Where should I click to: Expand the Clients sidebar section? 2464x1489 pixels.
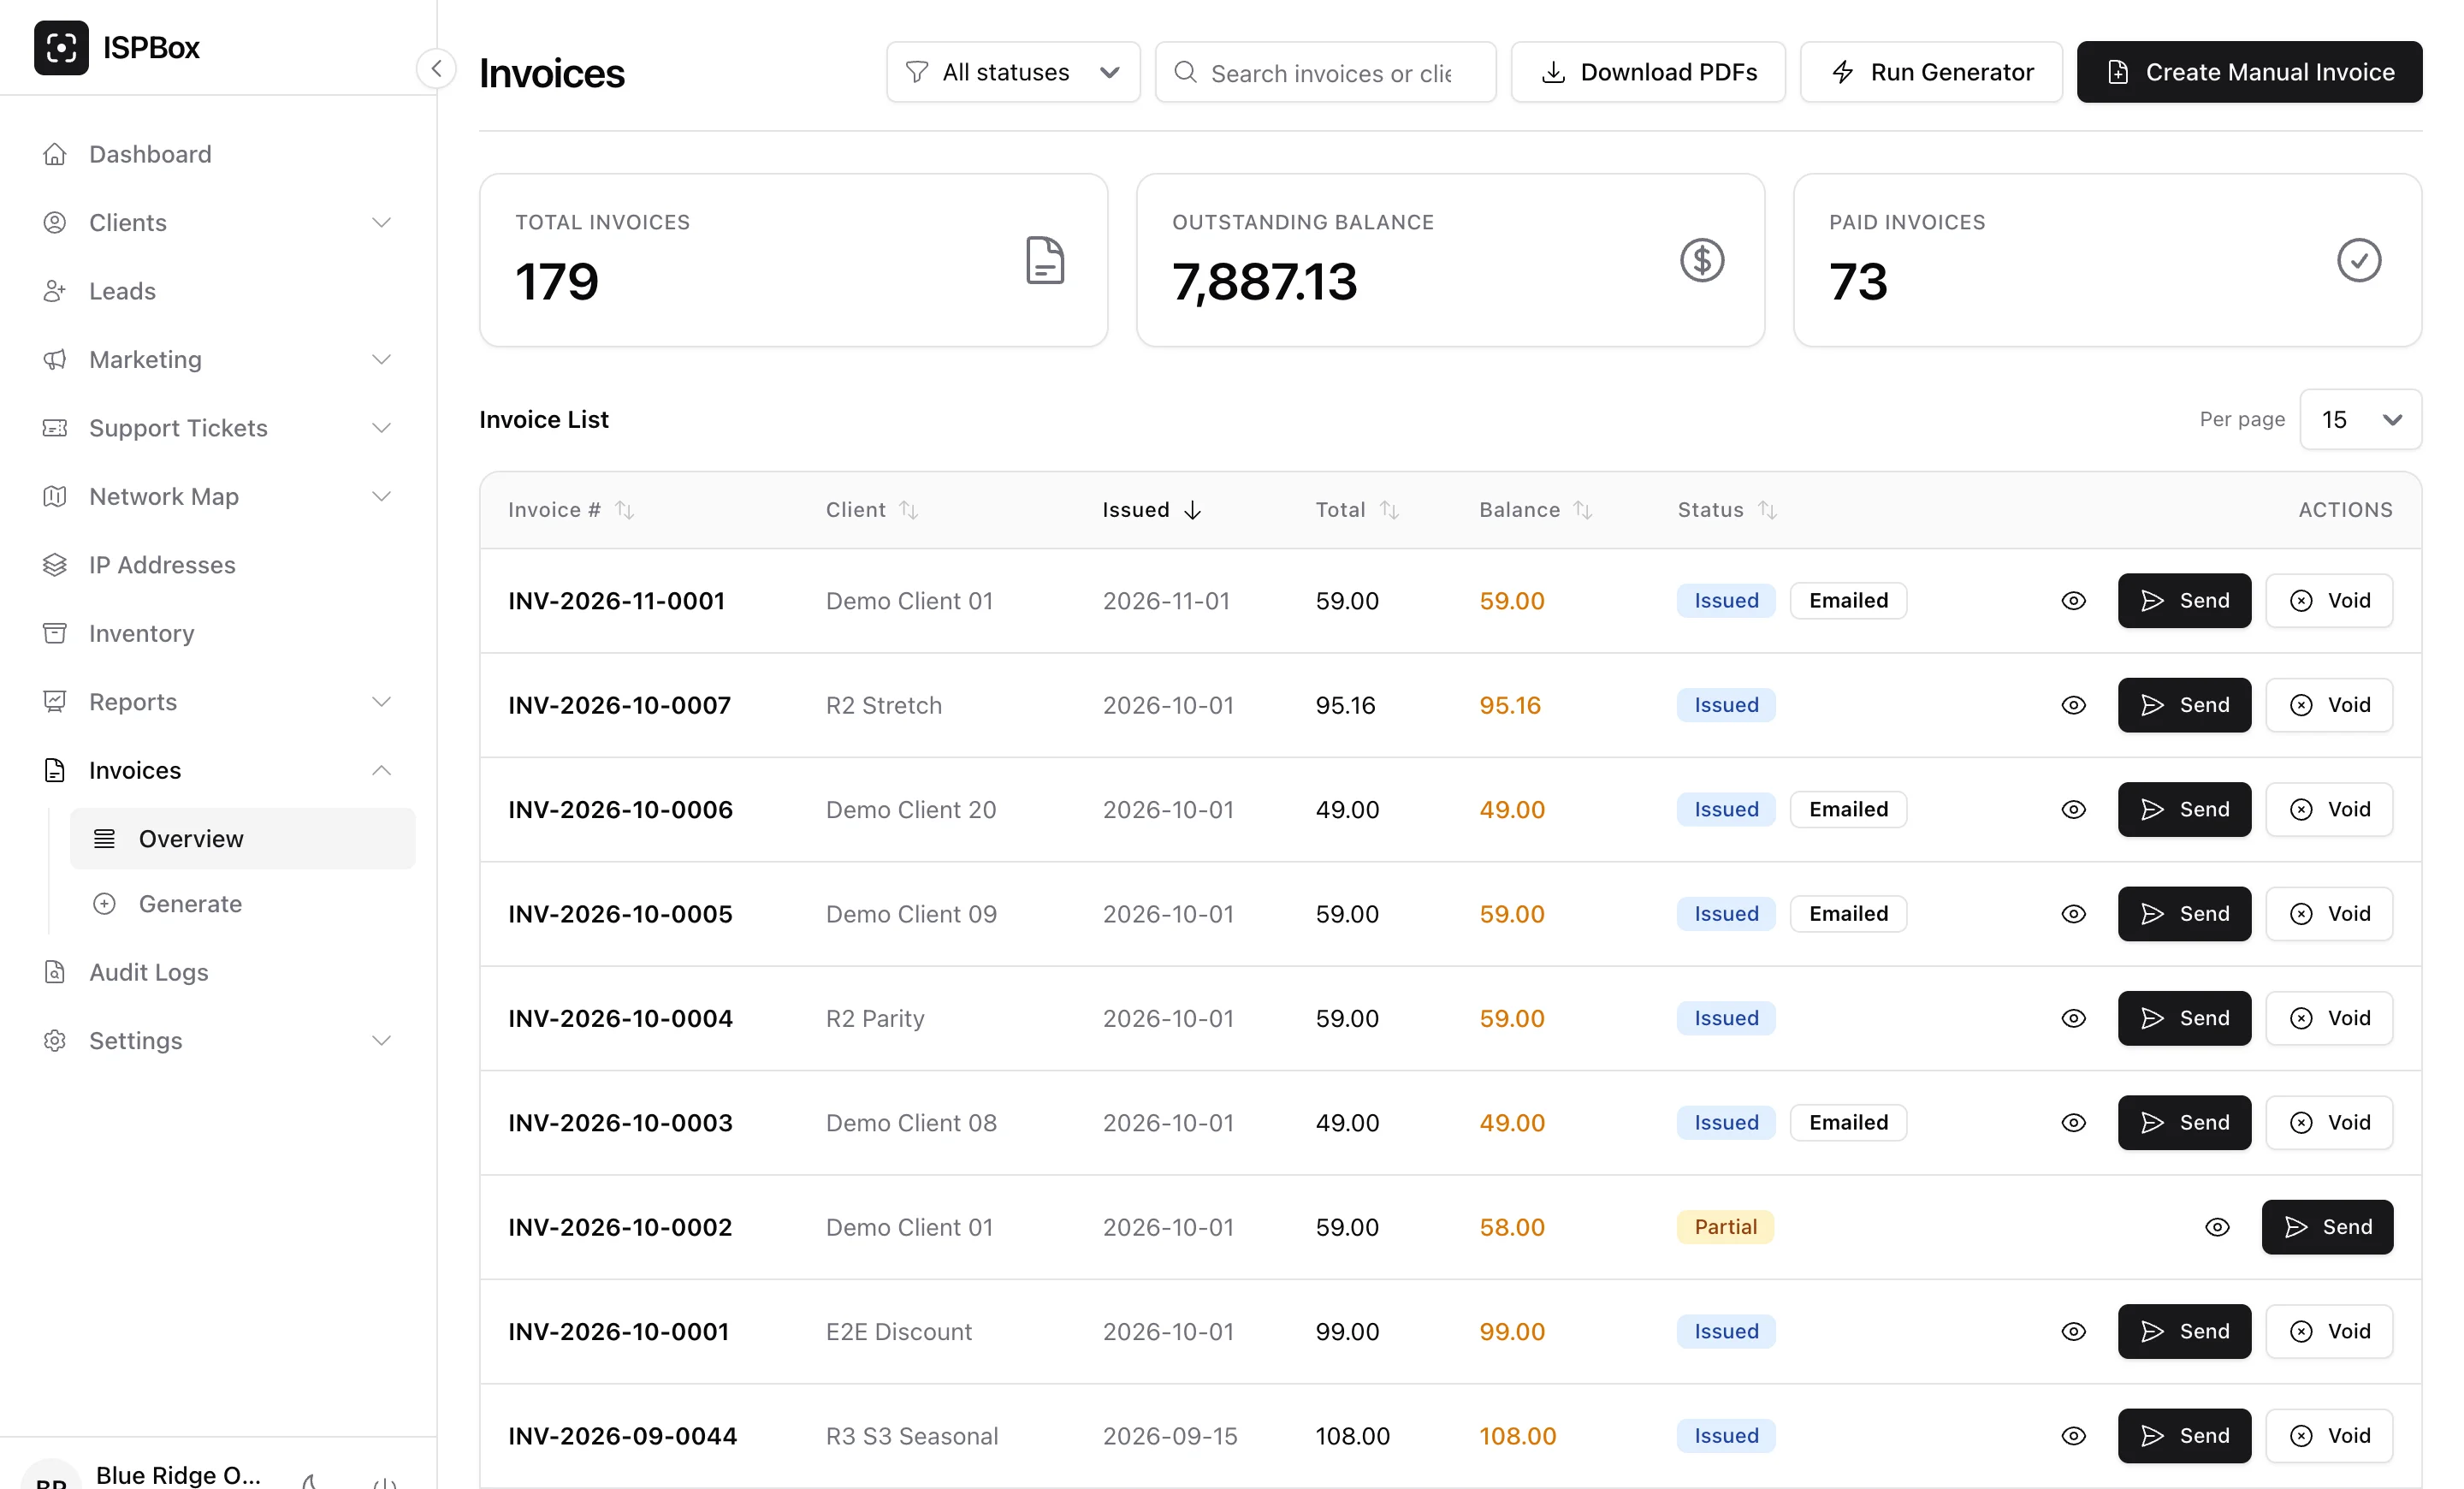click(217, 222)
